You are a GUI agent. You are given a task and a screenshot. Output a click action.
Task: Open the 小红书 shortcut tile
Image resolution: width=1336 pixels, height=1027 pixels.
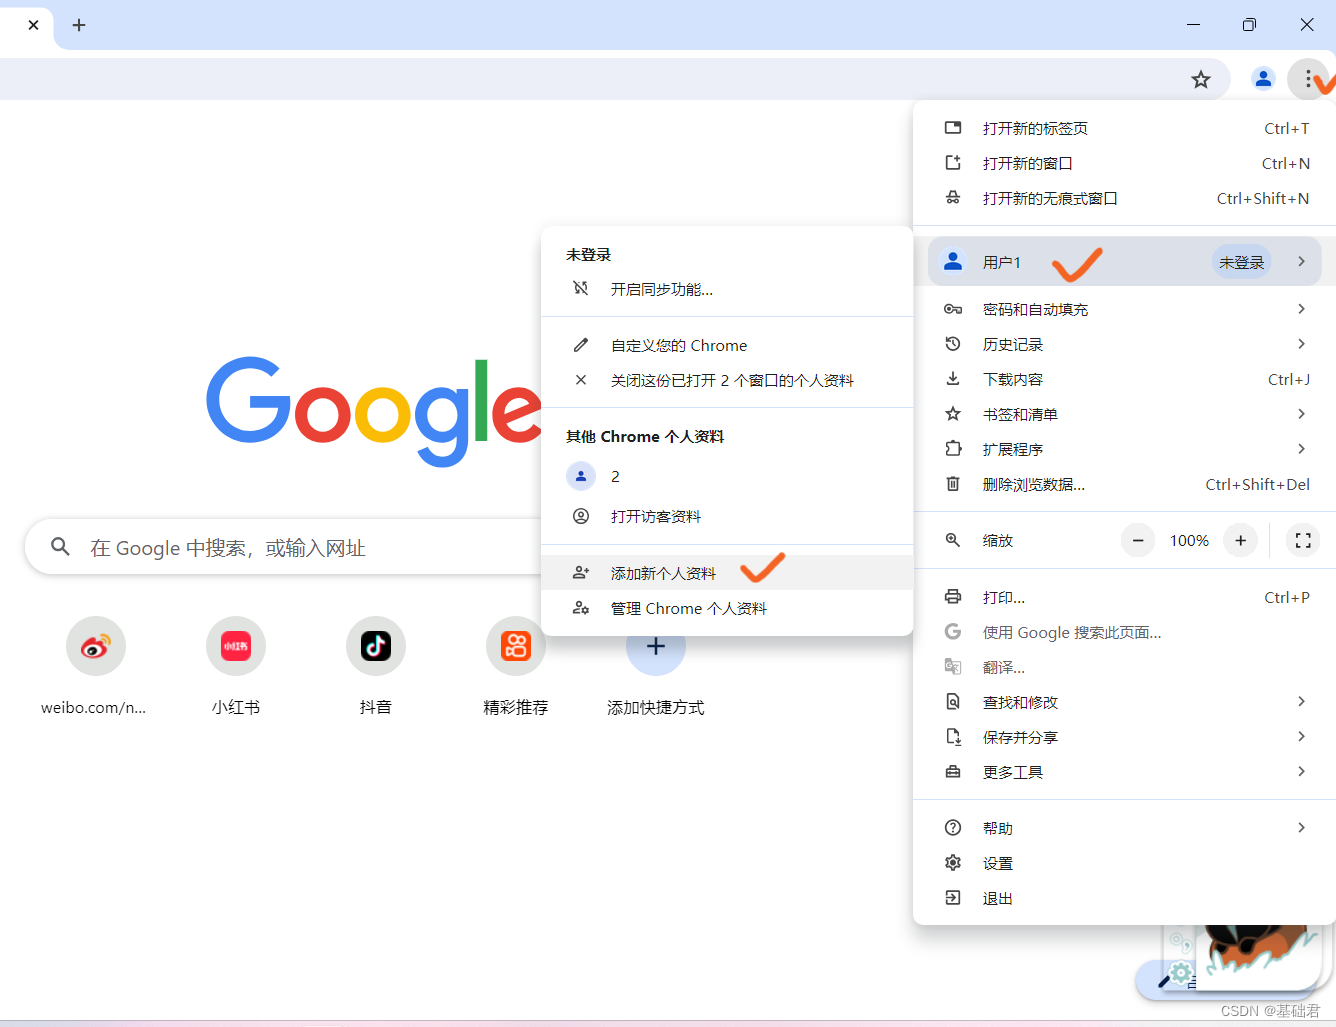point(236,666)
